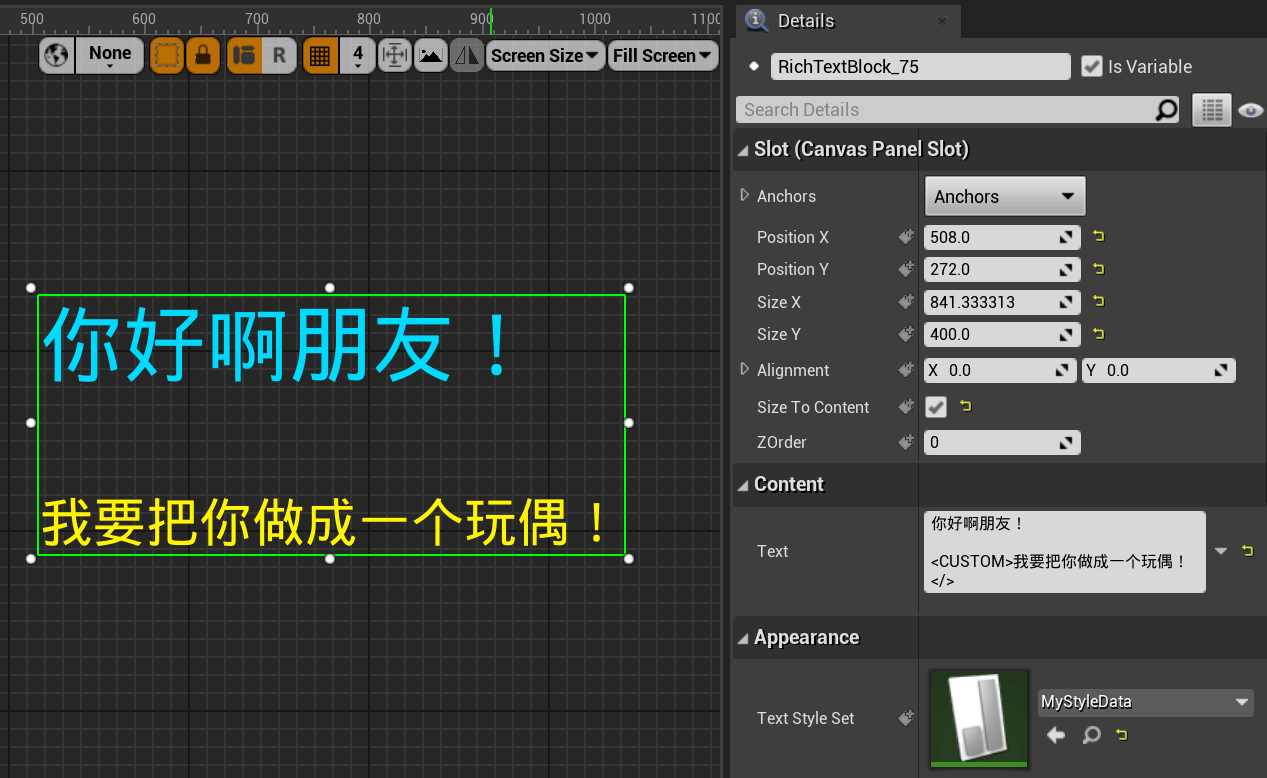This screenshot has width=1267, height=778.
Task: Click the bottom-right resize handle of the widget
Action: point(629,559)
